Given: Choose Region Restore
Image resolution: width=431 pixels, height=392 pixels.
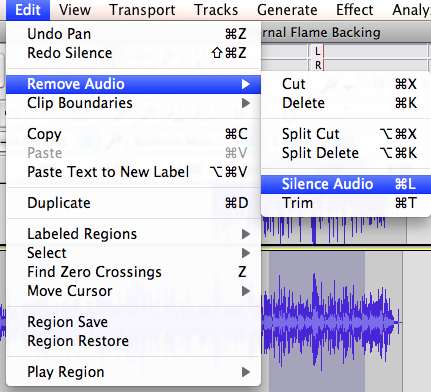Looking at the screenshot, I should [x=133, y=341].
